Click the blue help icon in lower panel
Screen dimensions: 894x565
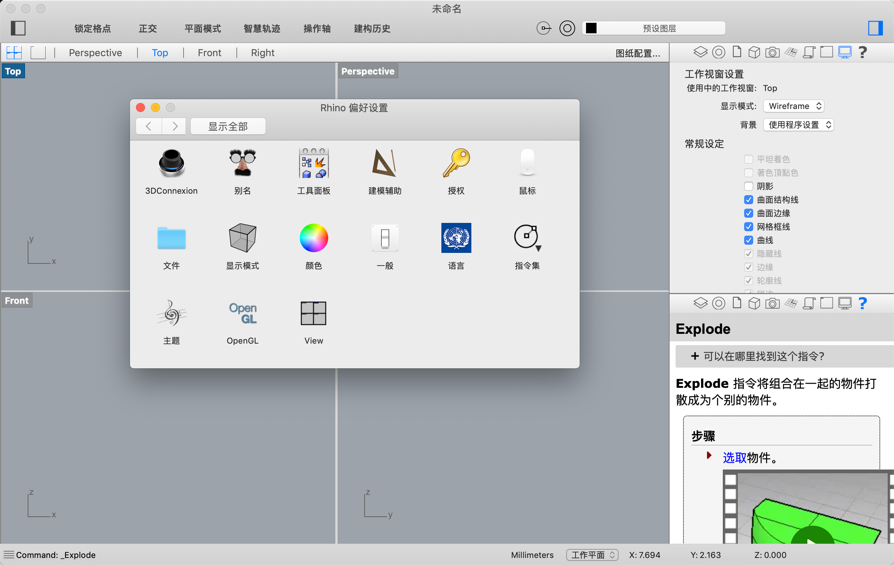point(863,303)
